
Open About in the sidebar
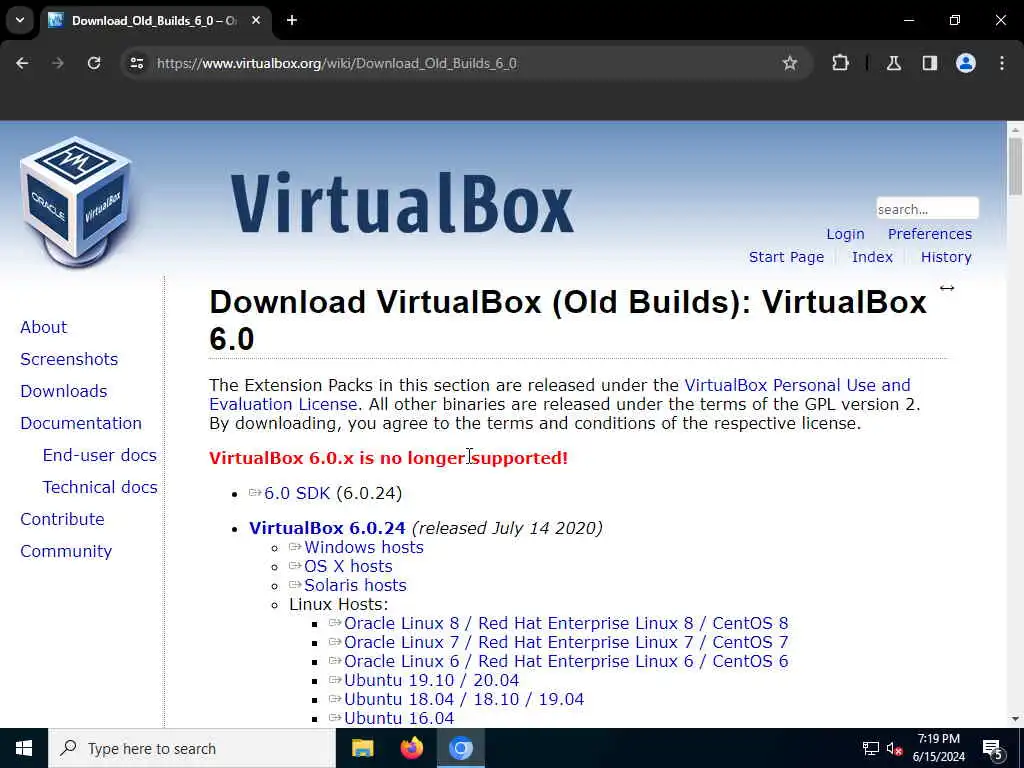[44, 327]
